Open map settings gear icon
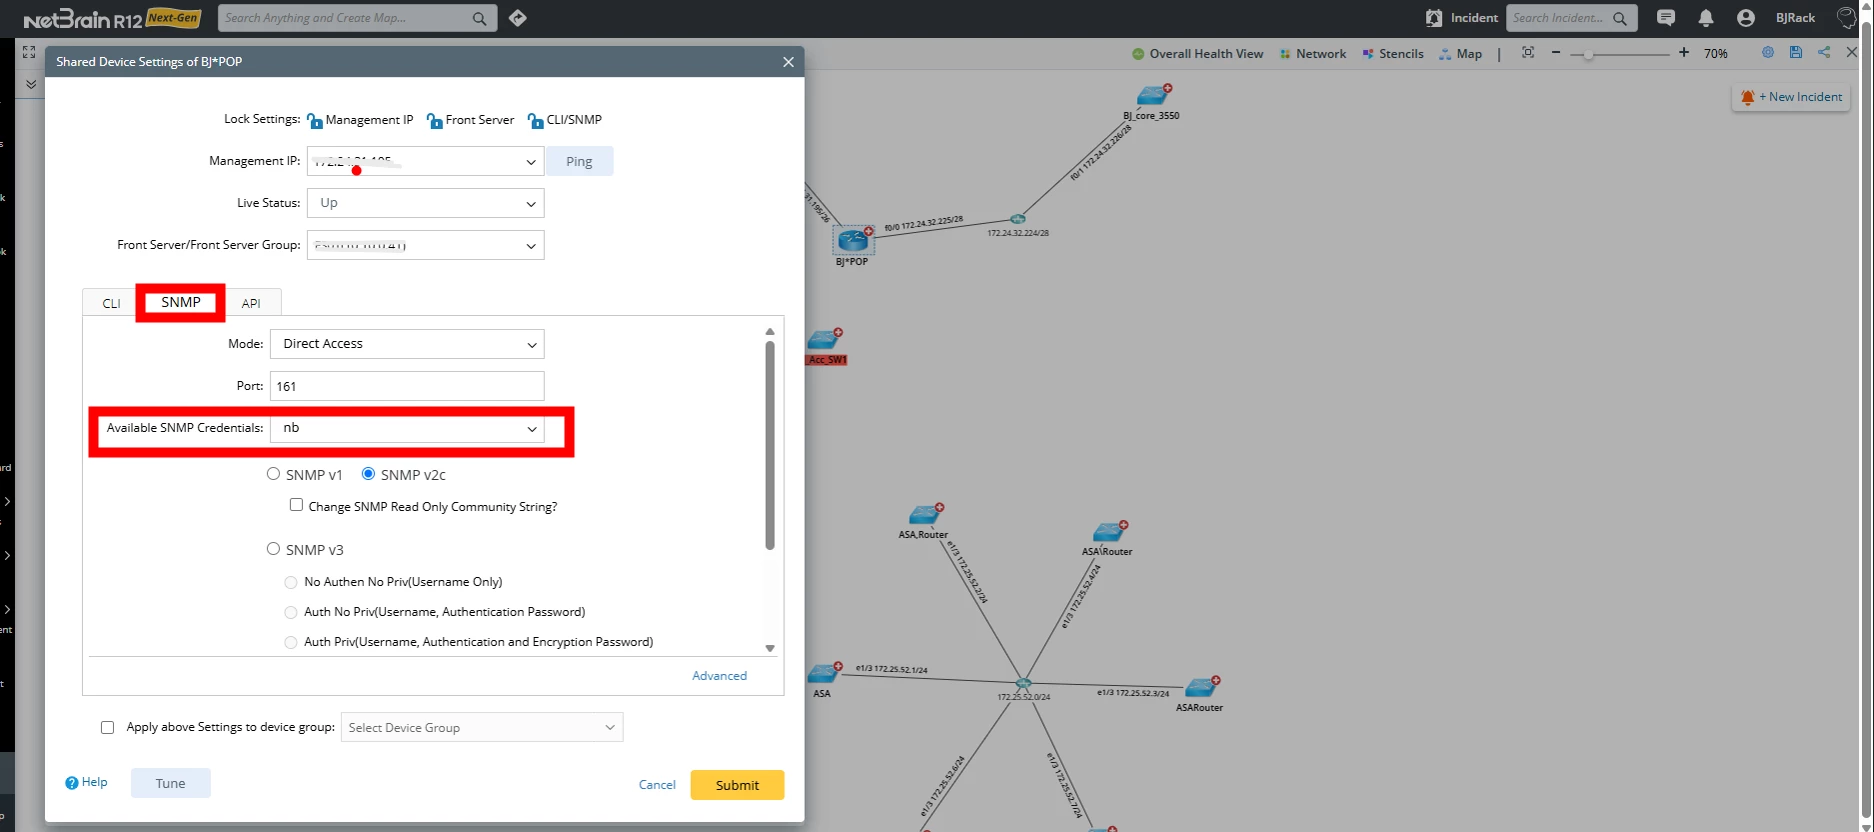Image resolution: width=1874 pixels, height=832 pixels. (x=1768, y=52)
